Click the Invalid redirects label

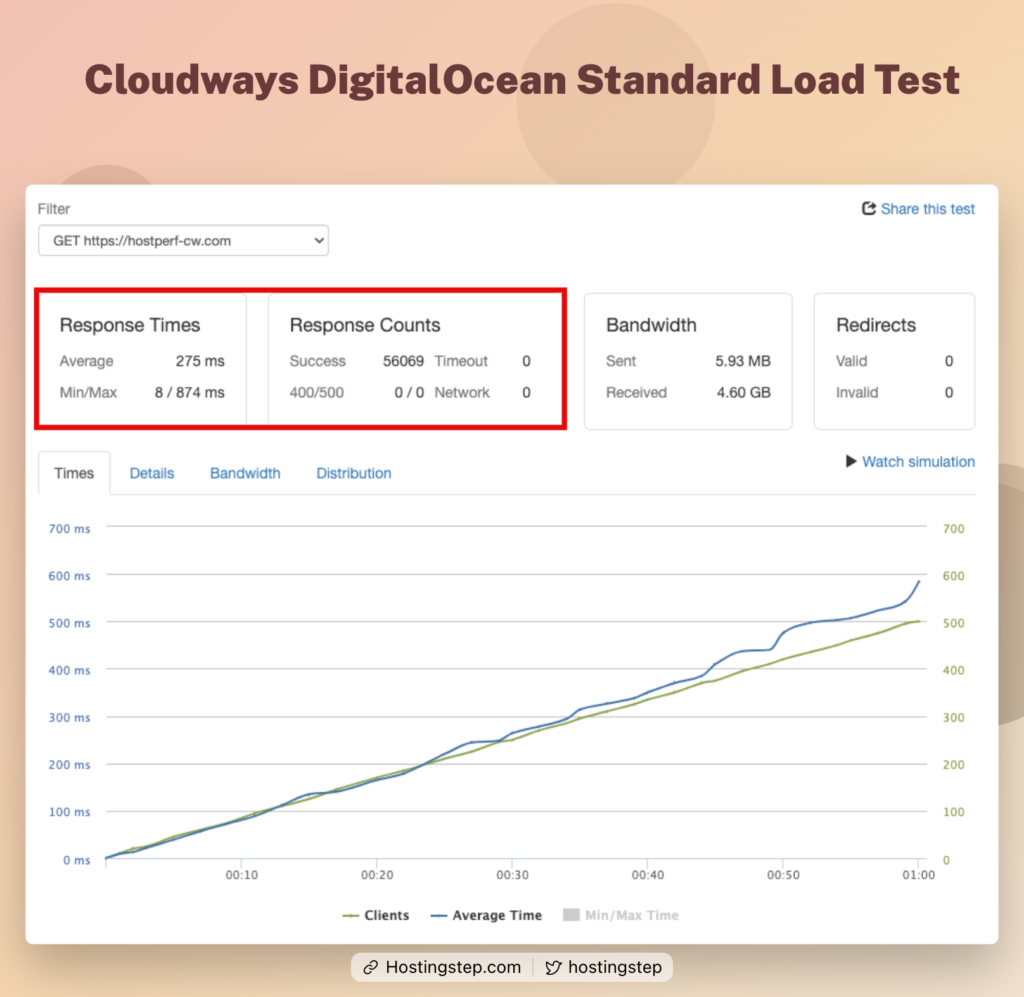857,392
